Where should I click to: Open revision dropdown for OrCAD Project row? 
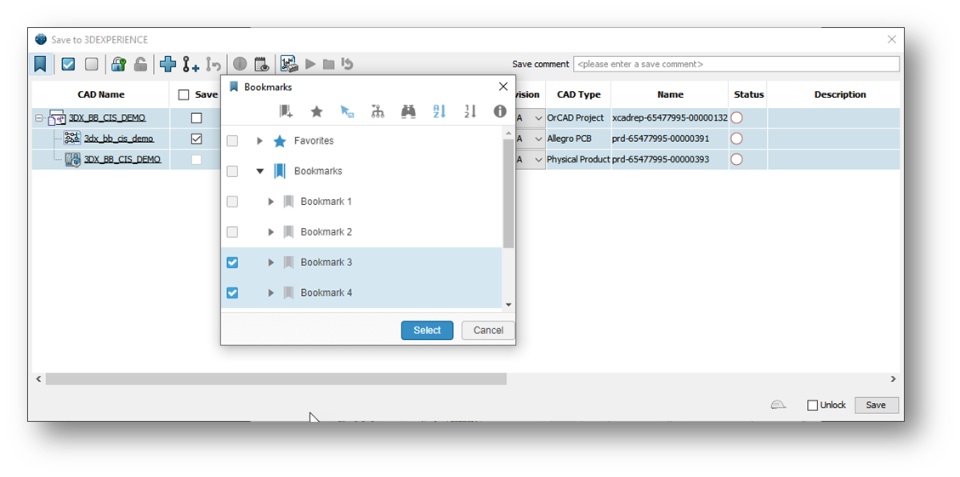point(538,118)
